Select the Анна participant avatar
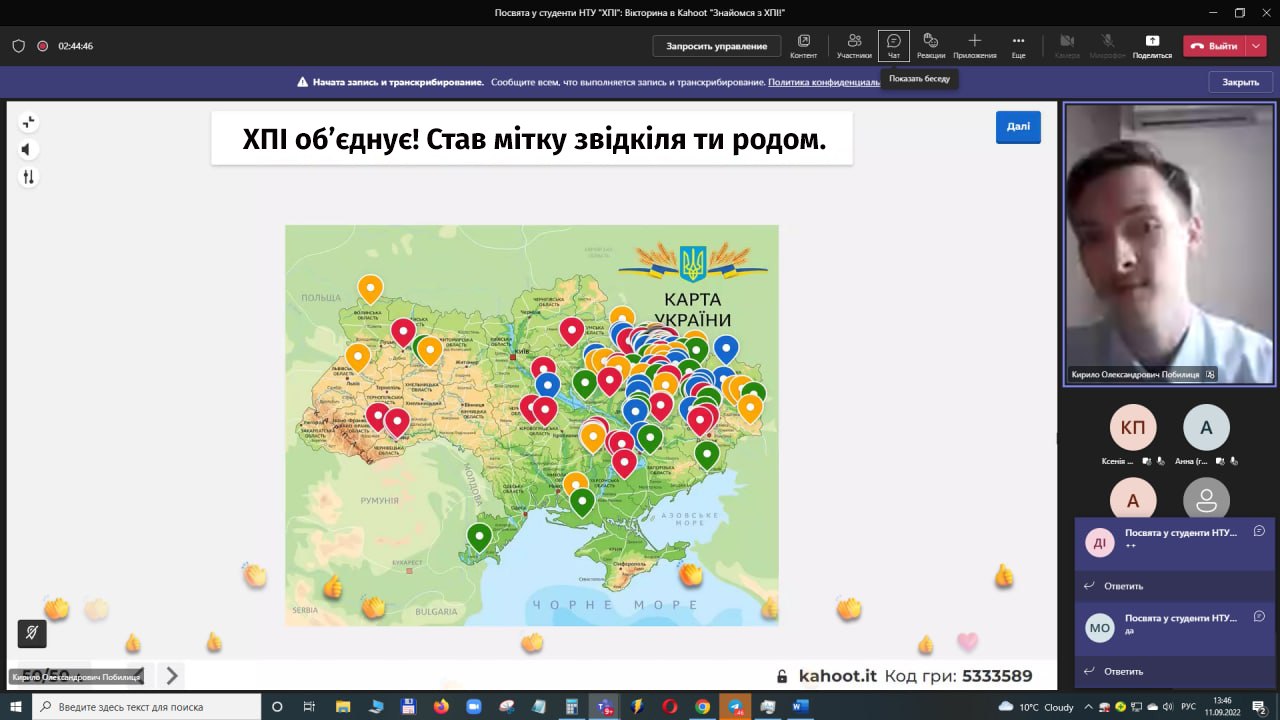 (1206, 428)
